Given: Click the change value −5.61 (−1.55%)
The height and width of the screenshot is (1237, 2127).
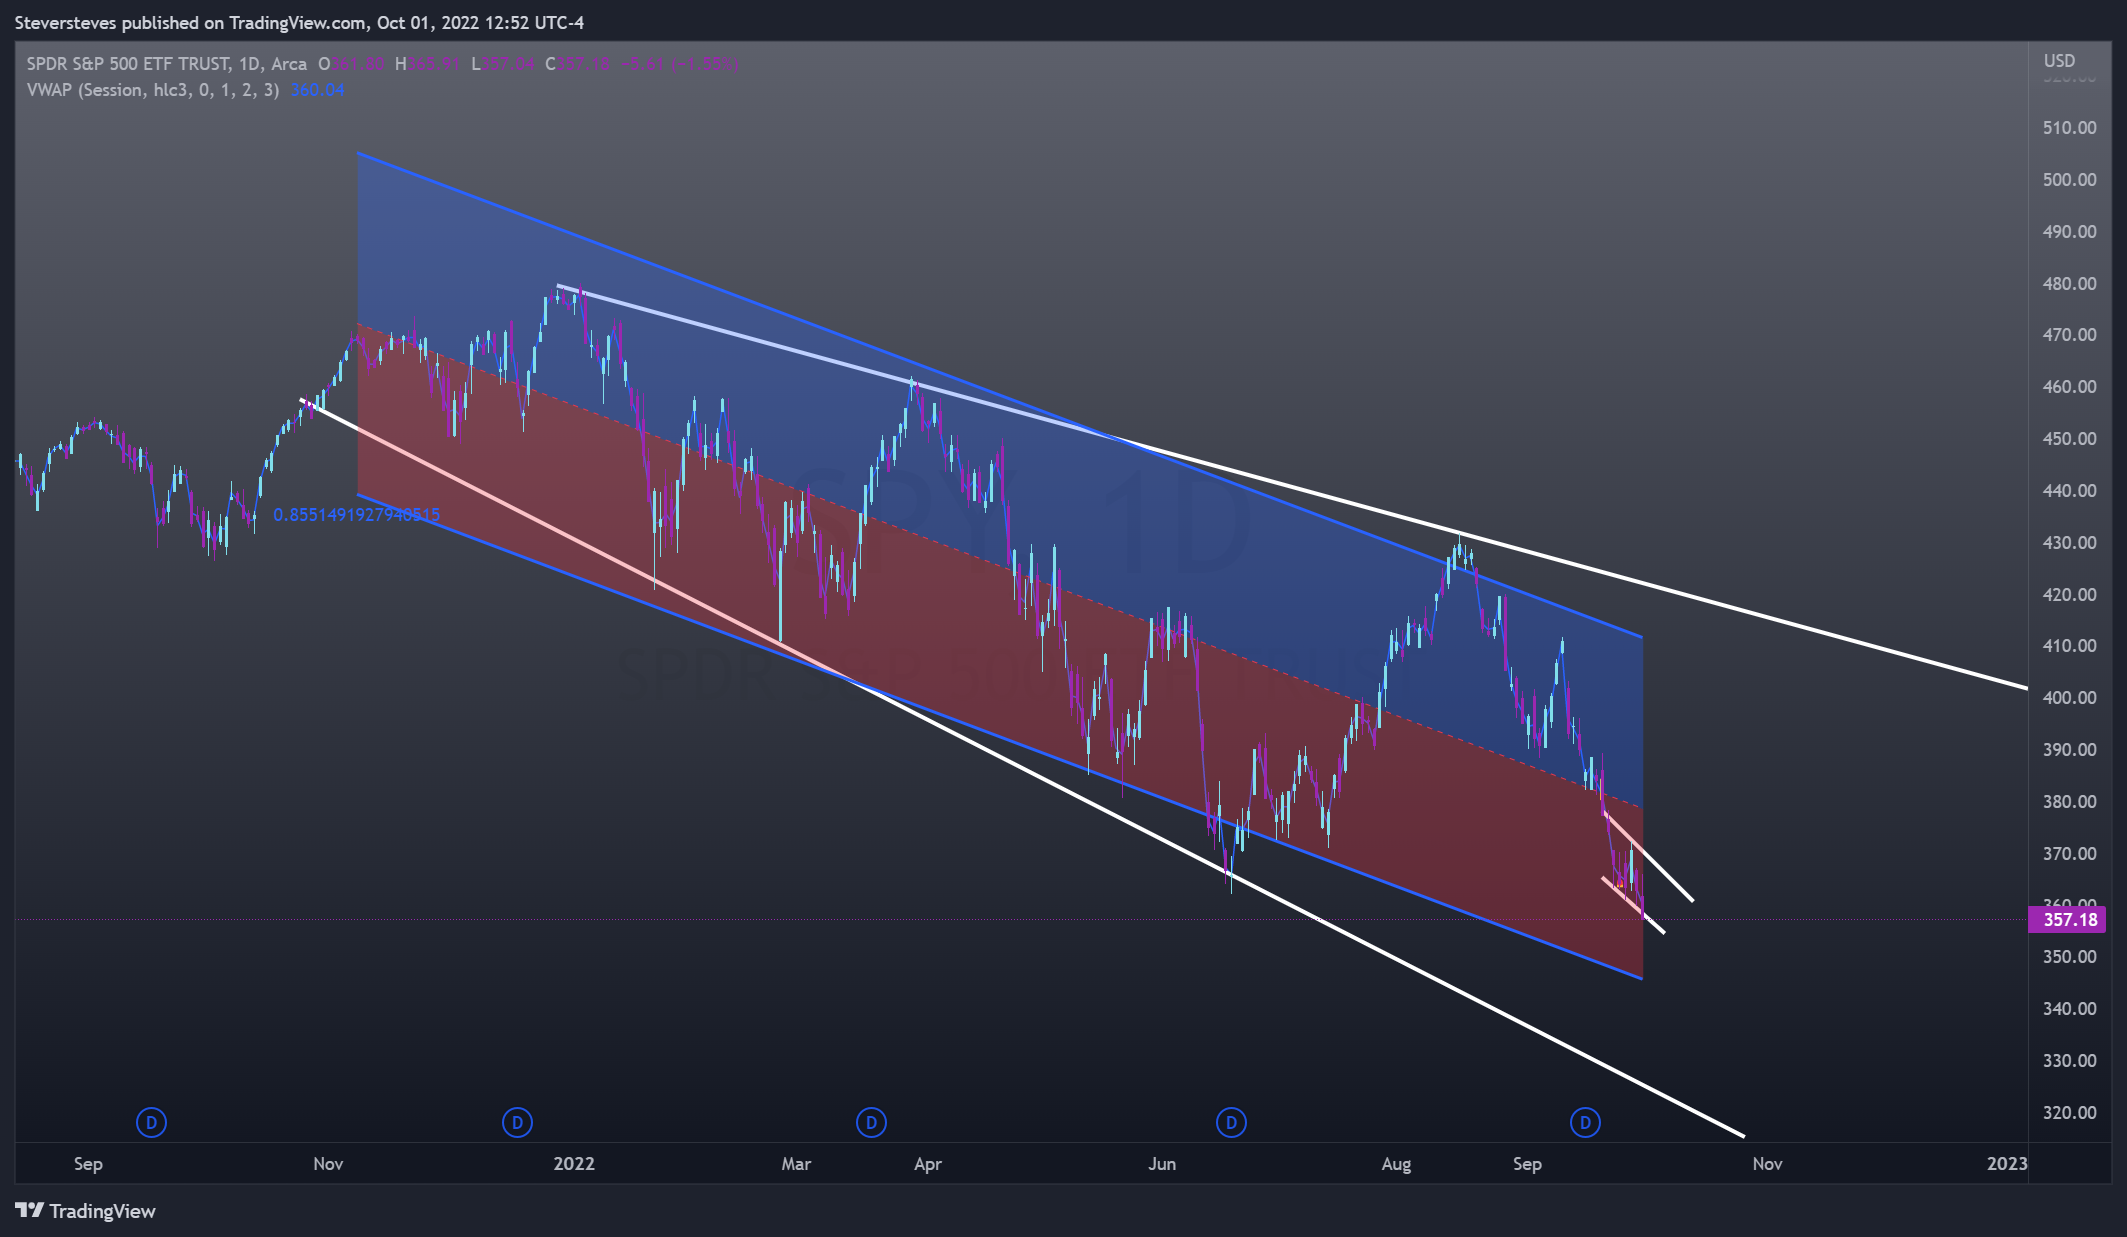Looking at the screenshot, I should [680, 64].
